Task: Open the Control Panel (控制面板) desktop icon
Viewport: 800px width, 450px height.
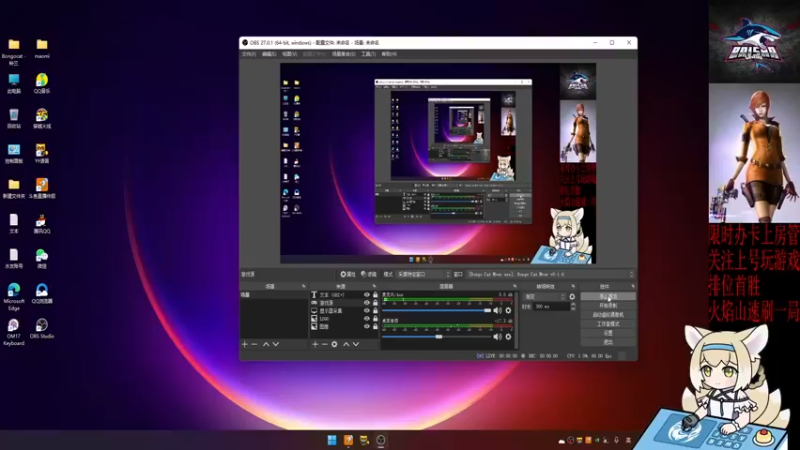Action: [x=14, y=153]
